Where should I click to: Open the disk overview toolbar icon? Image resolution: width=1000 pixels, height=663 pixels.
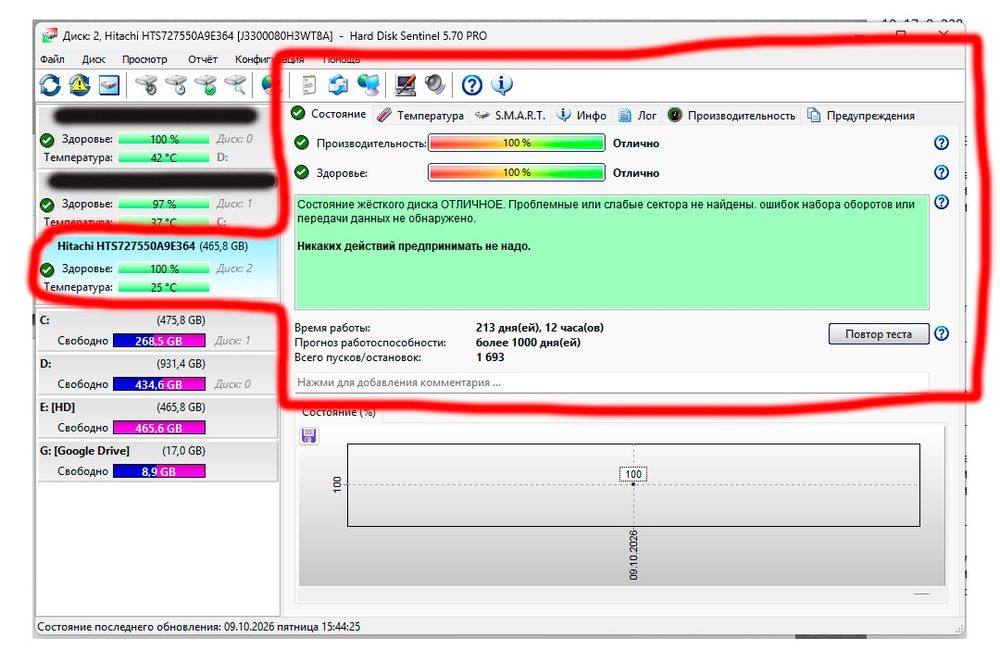click(109, 85)
